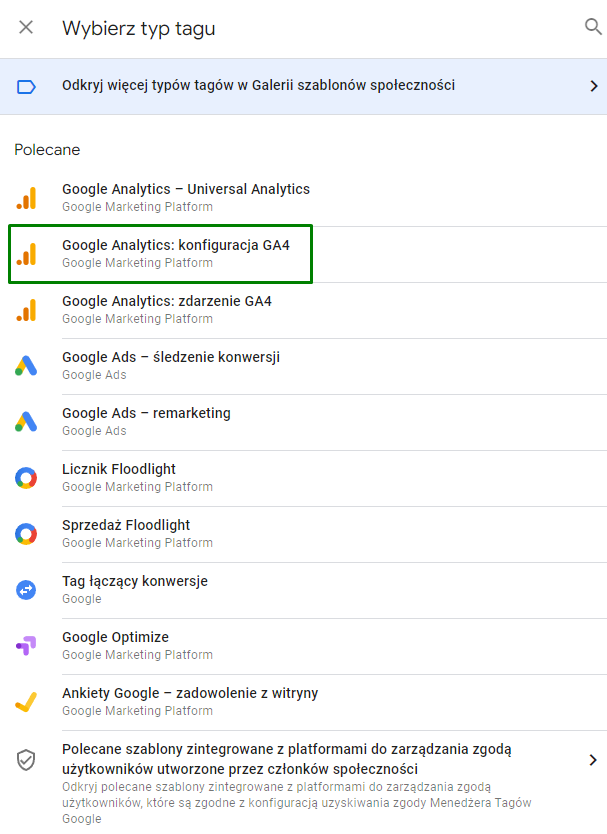Image resolution: width=607 pixels, height=834 pixels.
Task: Click the shield icon next to consent templates
Action: (x=25, y=760)
